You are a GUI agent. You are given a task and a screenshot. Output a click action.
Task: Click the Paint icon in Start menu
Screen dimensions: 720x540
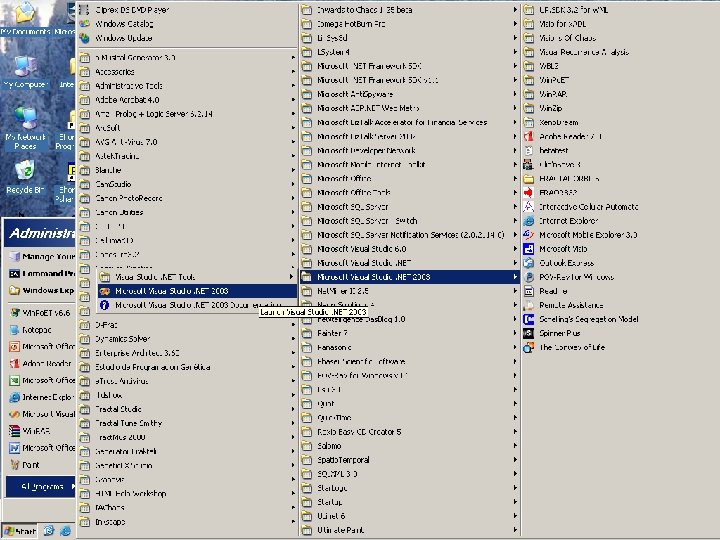coord(15,465)
